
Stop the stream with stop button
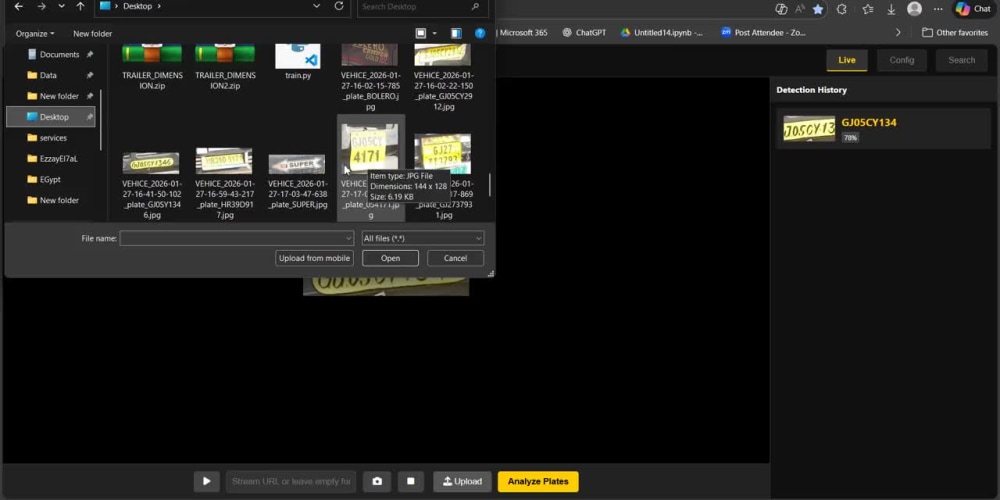[x=411, y=482]
